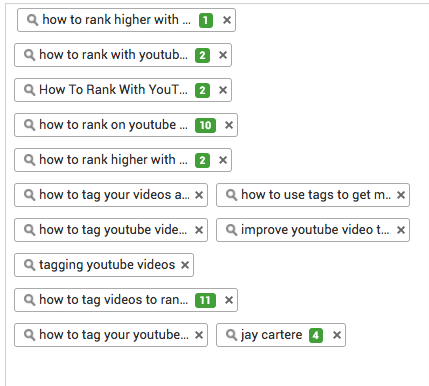Select the 'how to rank on youtube ...' text
The height and width of the screenshot is (386, 429).
click(x=113, y=125)
